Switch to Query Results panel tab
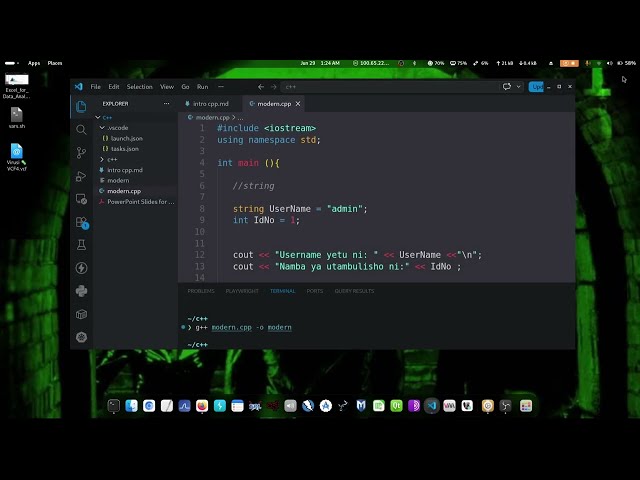640x480 pixels. click(354, 291)
